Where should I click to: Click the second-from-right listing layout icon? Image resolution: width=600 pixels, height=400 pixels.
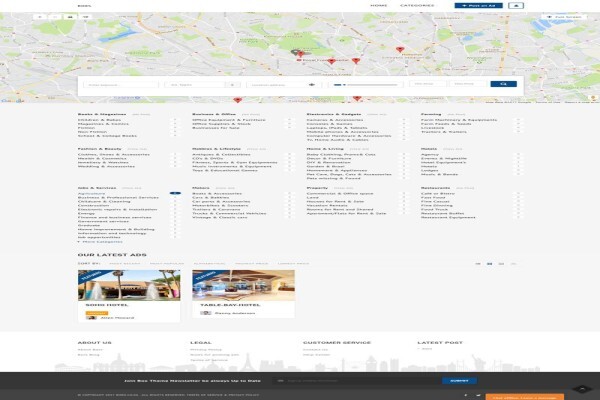501,264
